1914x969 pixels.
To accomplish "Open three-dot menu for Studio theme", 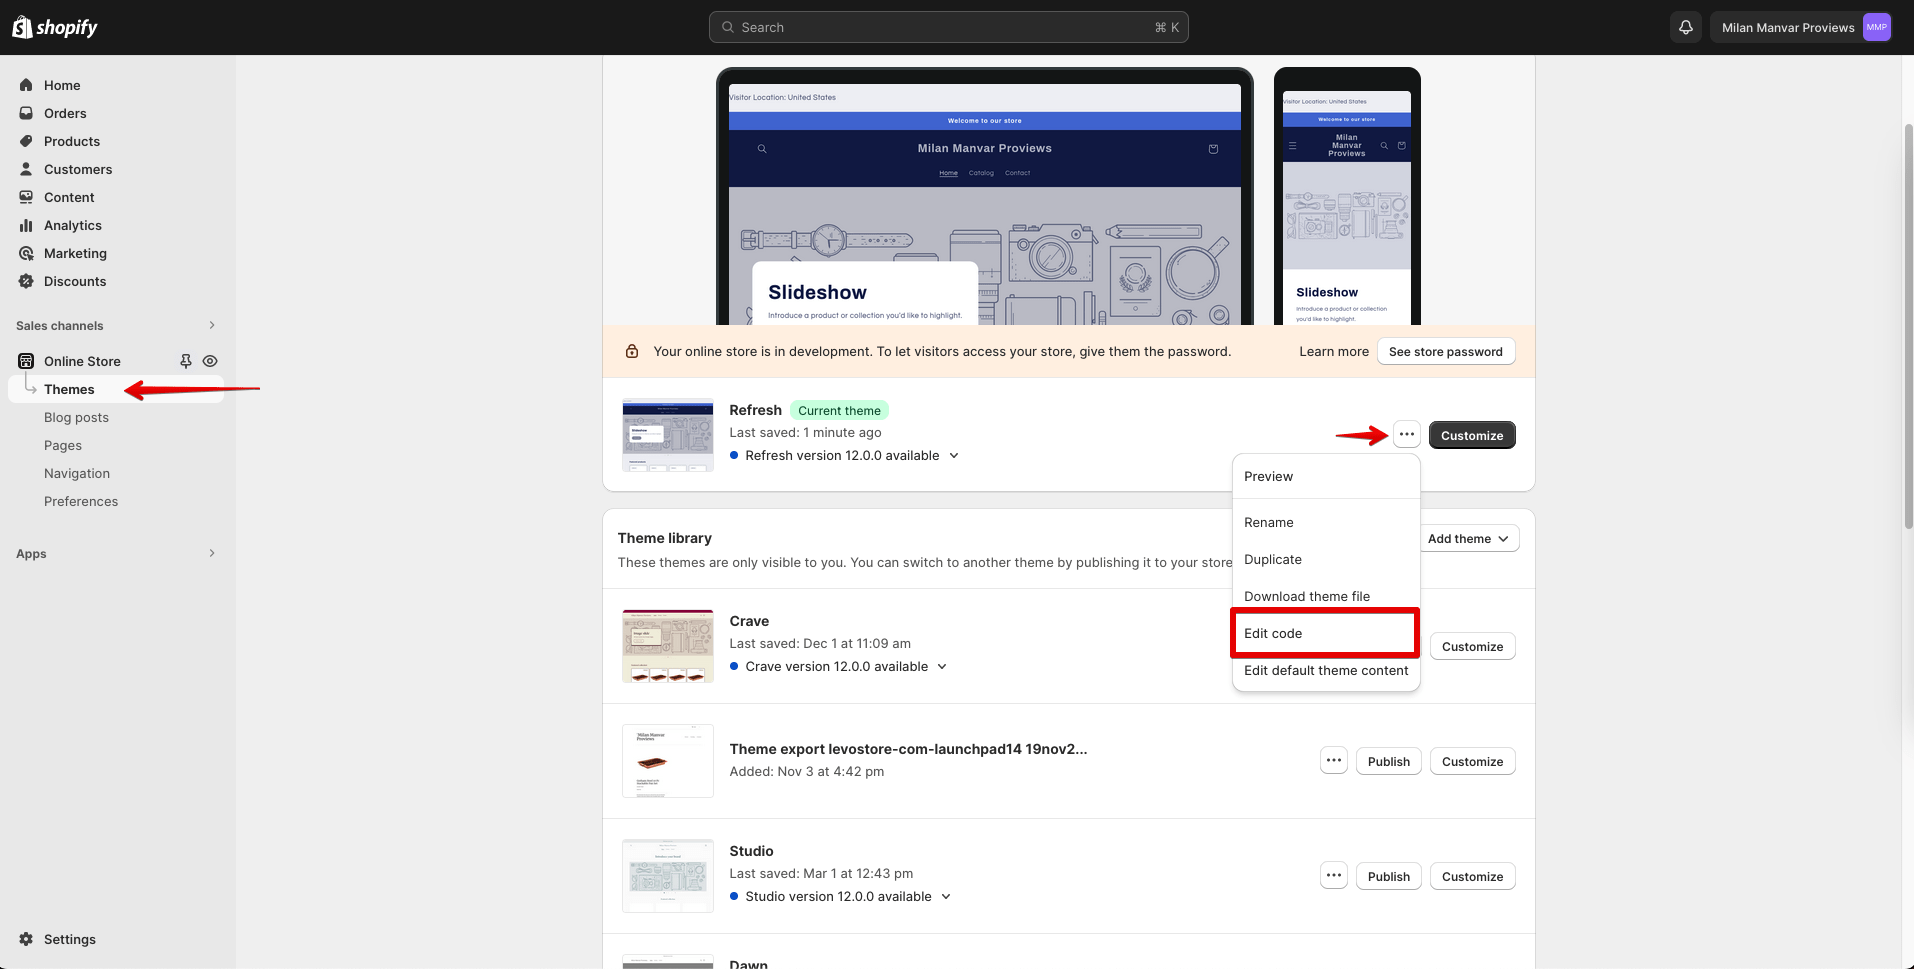I will click(x=1334, y=875).
